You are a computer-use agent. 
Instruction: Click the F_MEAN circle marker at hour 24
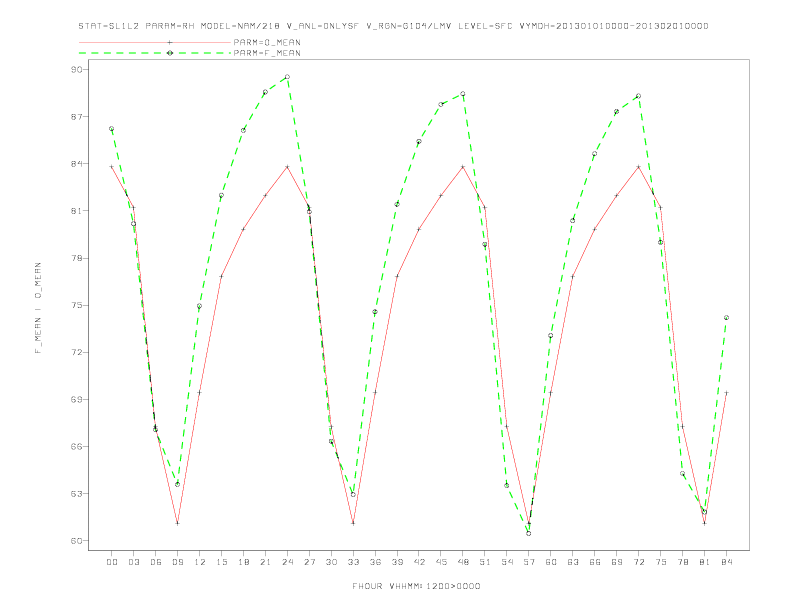point(287,77)
